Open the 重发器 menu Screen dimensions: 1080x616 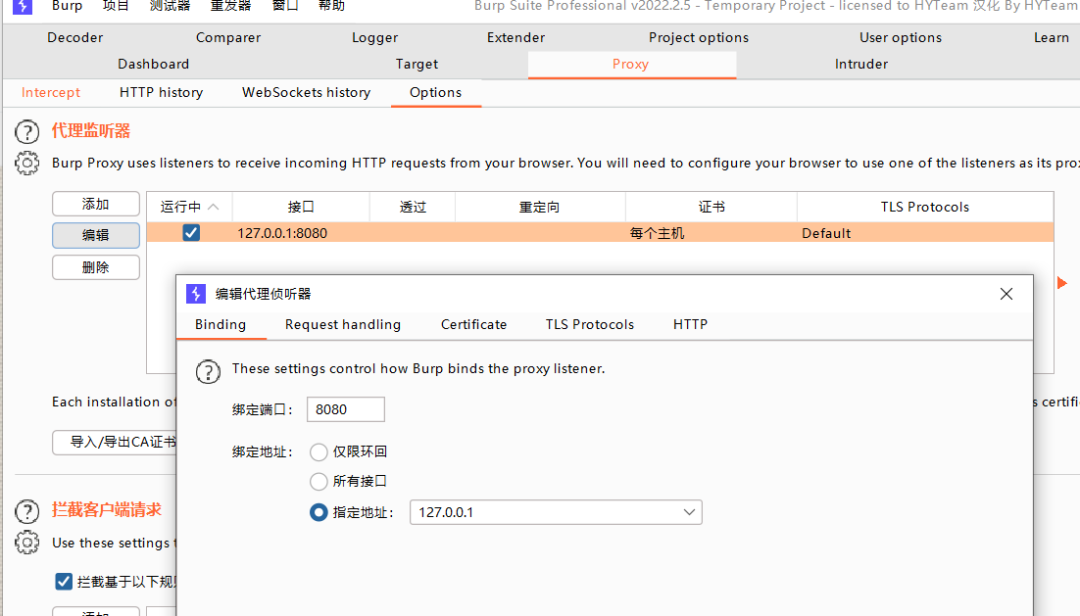(231, 6)
